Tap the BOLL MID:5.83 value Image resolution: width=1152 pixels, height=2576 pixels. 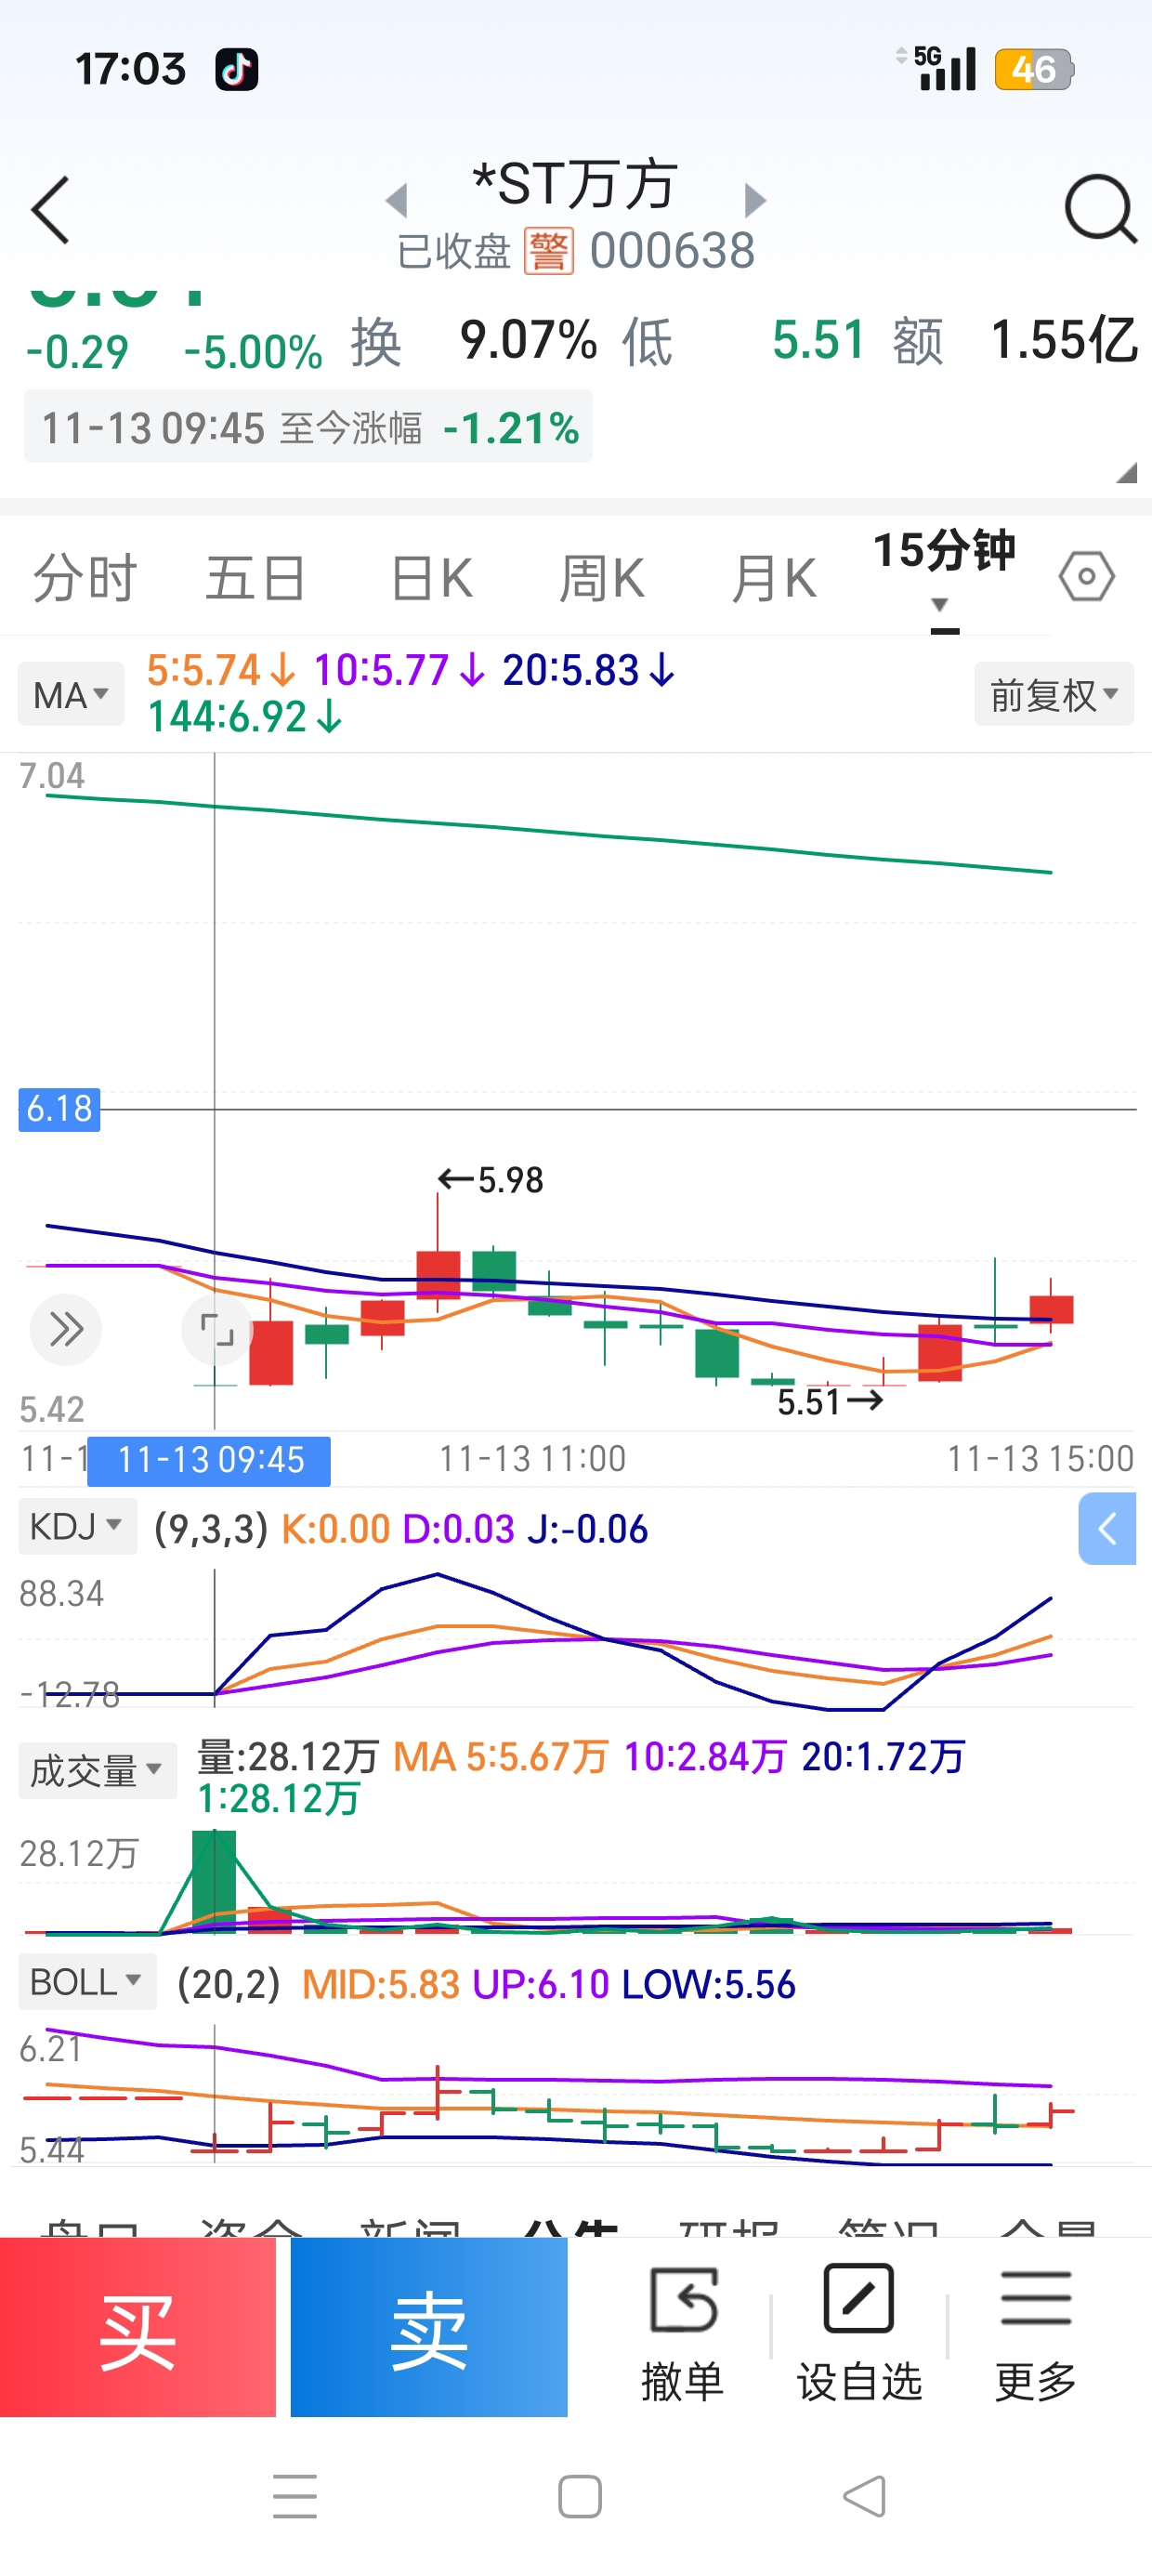(x=381, y=1984)
